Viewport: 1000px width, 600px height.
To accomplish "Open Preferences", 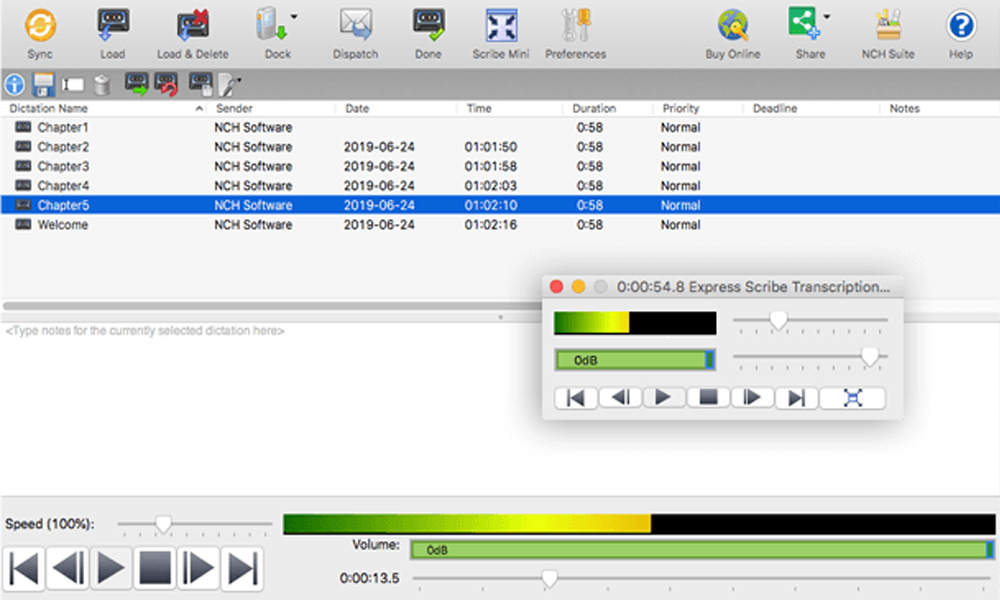I will pyautogui.click(x=575, y=26).
